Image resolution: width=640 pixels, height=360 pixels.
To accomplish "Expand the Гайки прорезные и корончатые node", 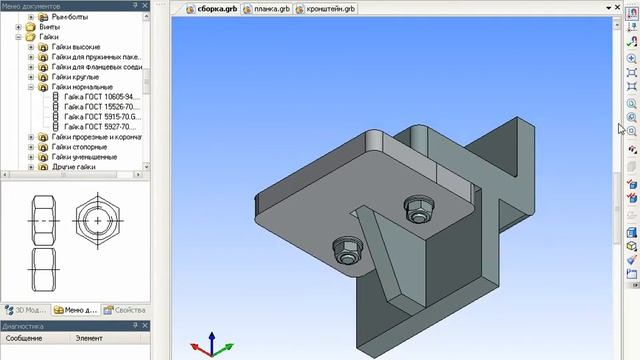I will (31, 137).
